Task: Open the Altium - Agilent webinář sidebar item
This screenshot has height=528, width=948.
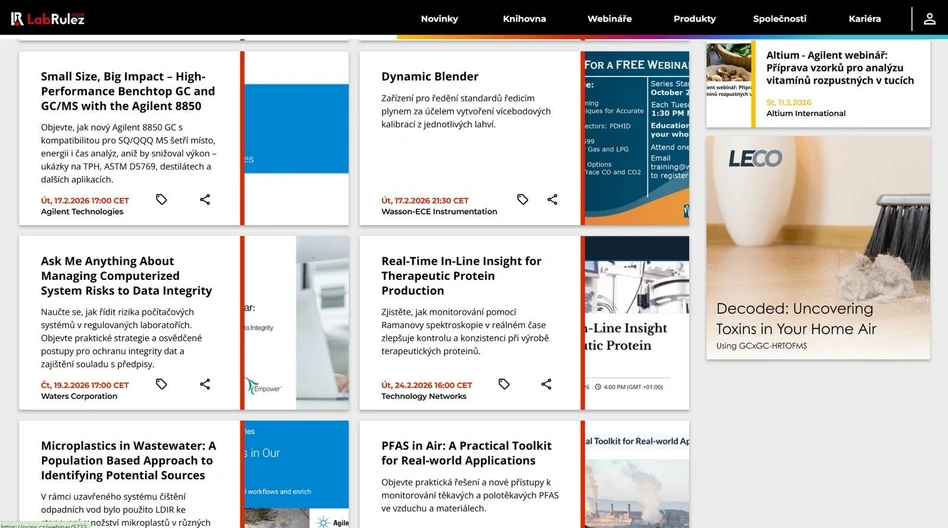Action: [x=840, y=68]
